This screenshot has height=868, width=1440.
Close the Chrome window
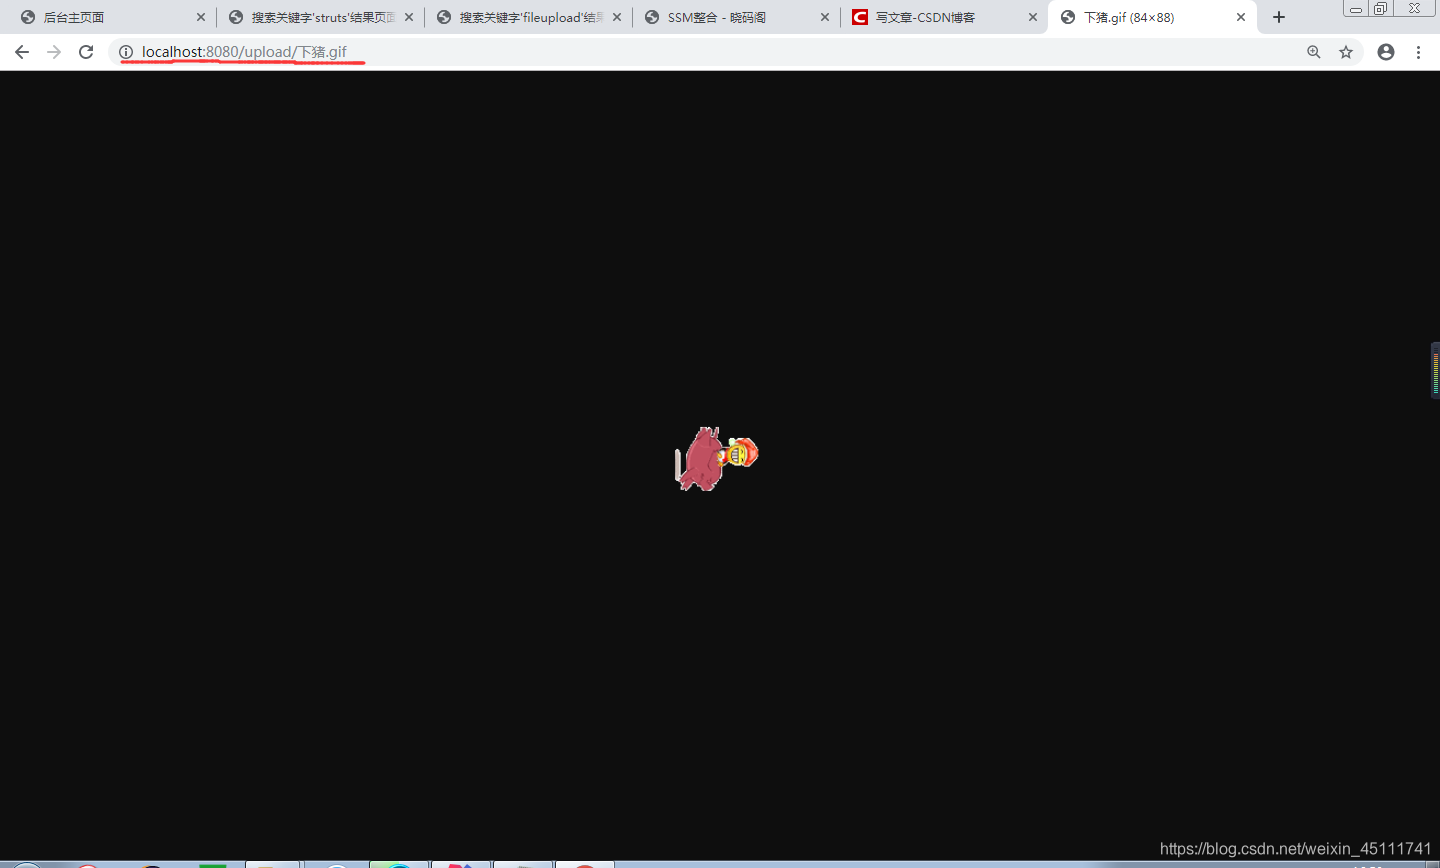(x=1415, y=9)
